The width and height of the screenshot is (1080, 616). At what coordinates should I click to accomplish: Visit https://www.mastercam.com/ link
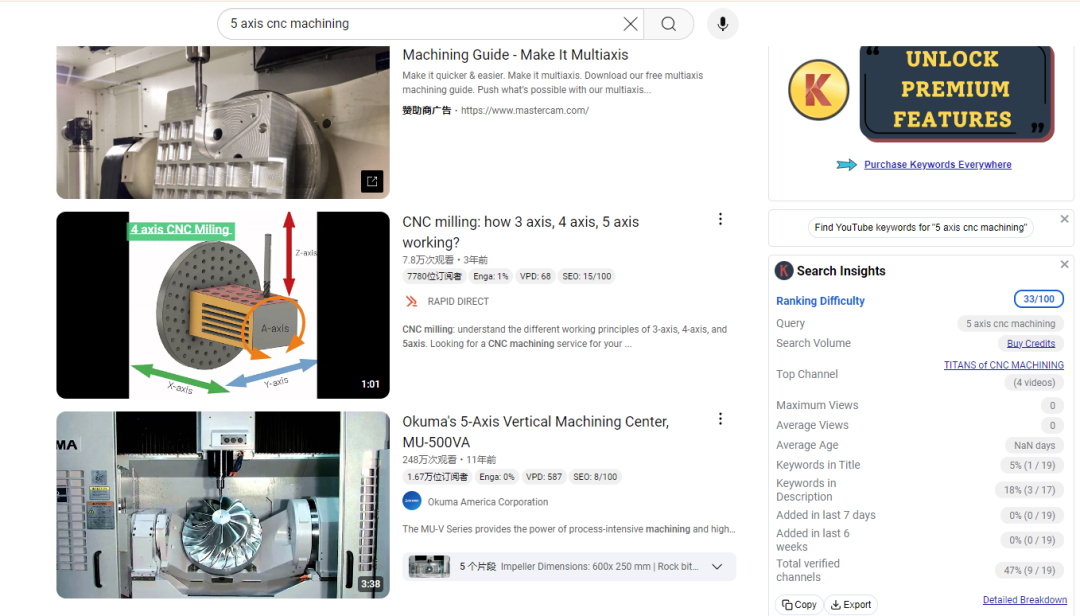(525, 110)
